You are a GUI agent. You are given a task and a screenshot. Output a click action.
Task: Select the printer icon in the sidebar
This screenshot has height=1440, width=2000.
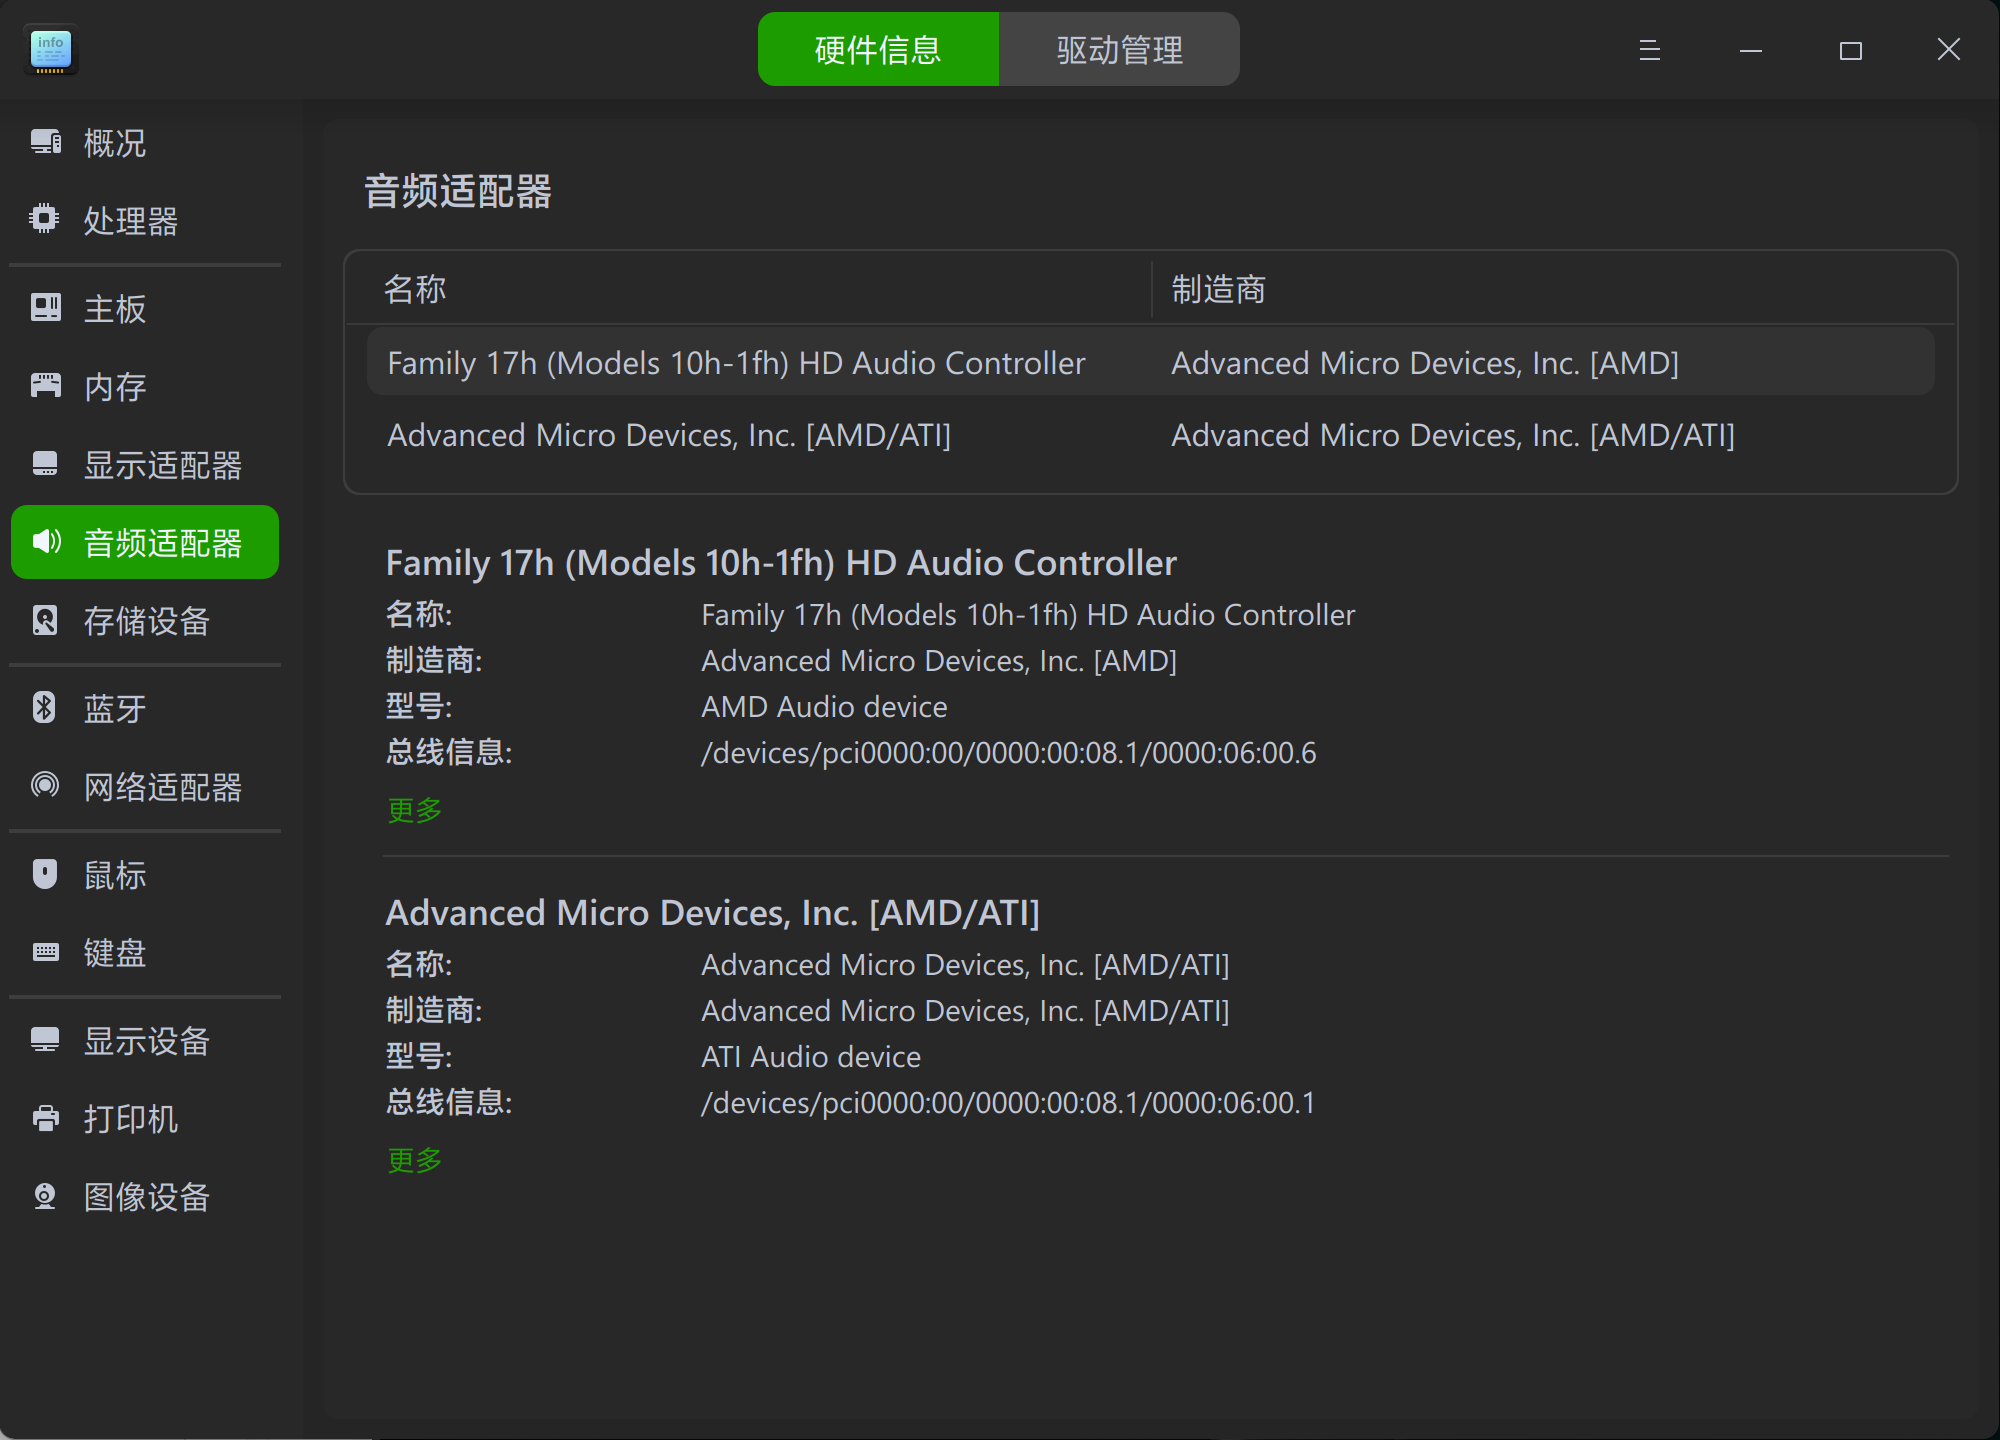coord(45,1118)
